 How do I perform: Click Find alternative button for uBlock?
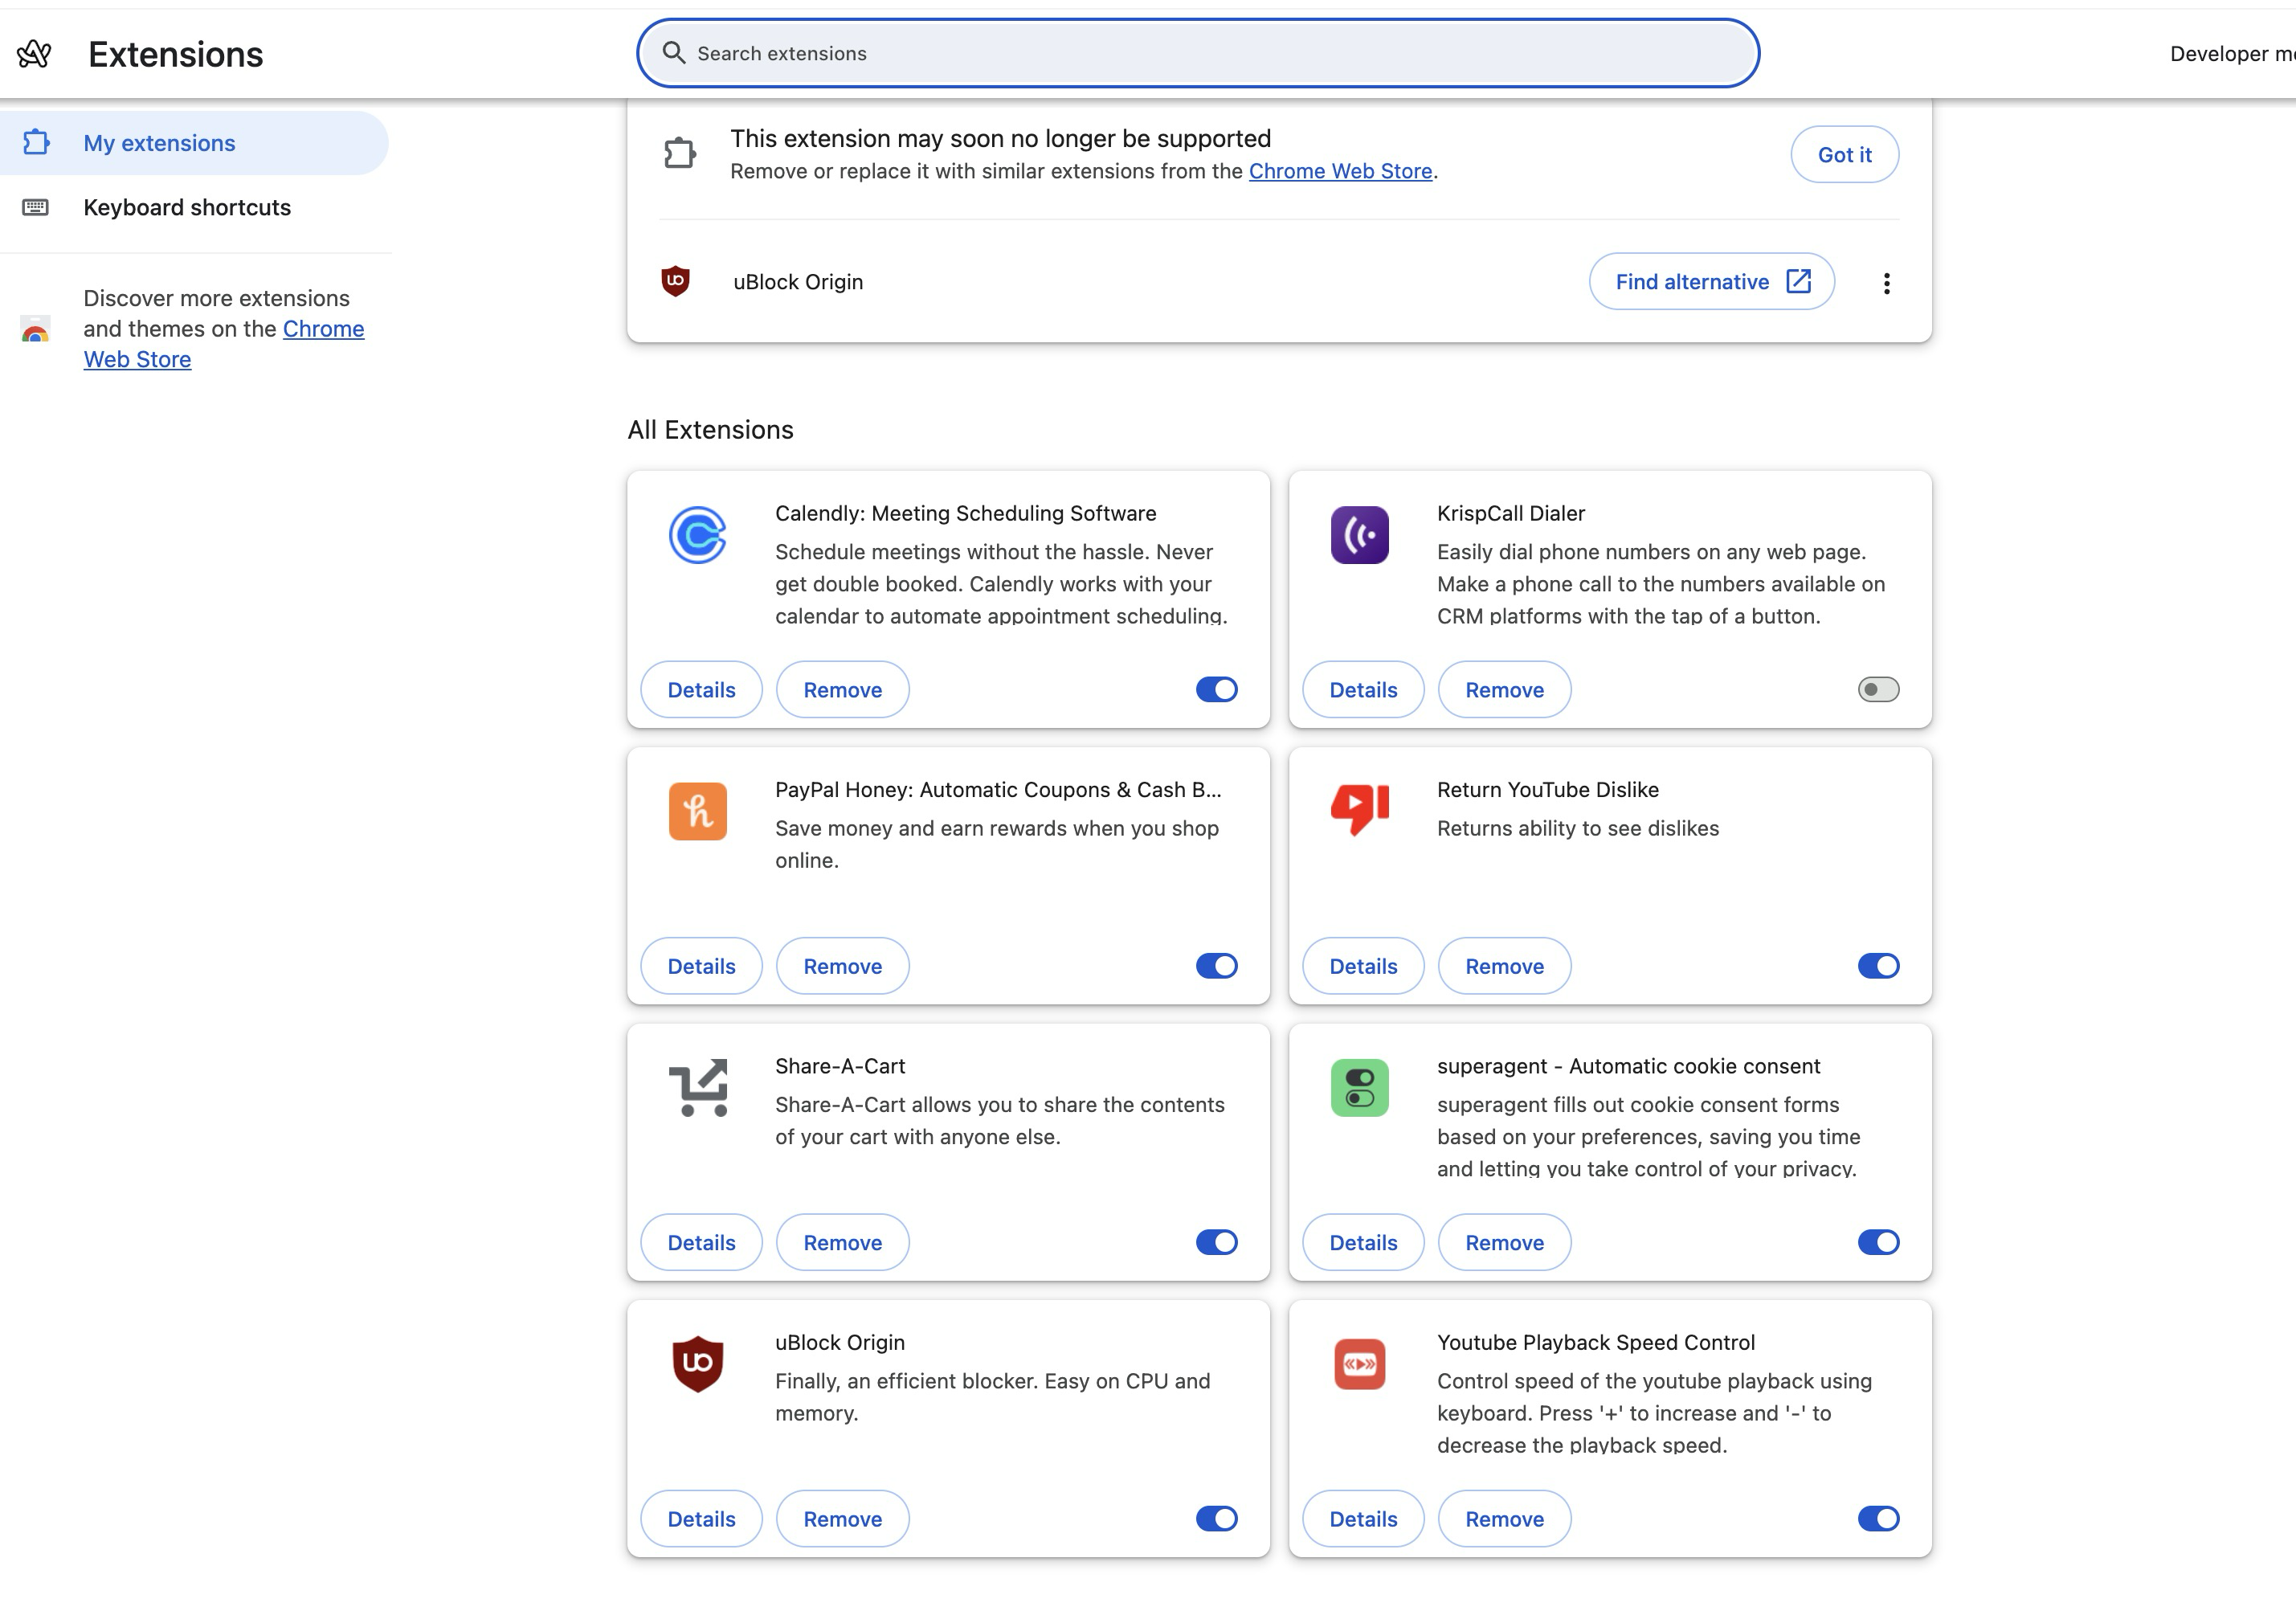(x=1711, y=282)
